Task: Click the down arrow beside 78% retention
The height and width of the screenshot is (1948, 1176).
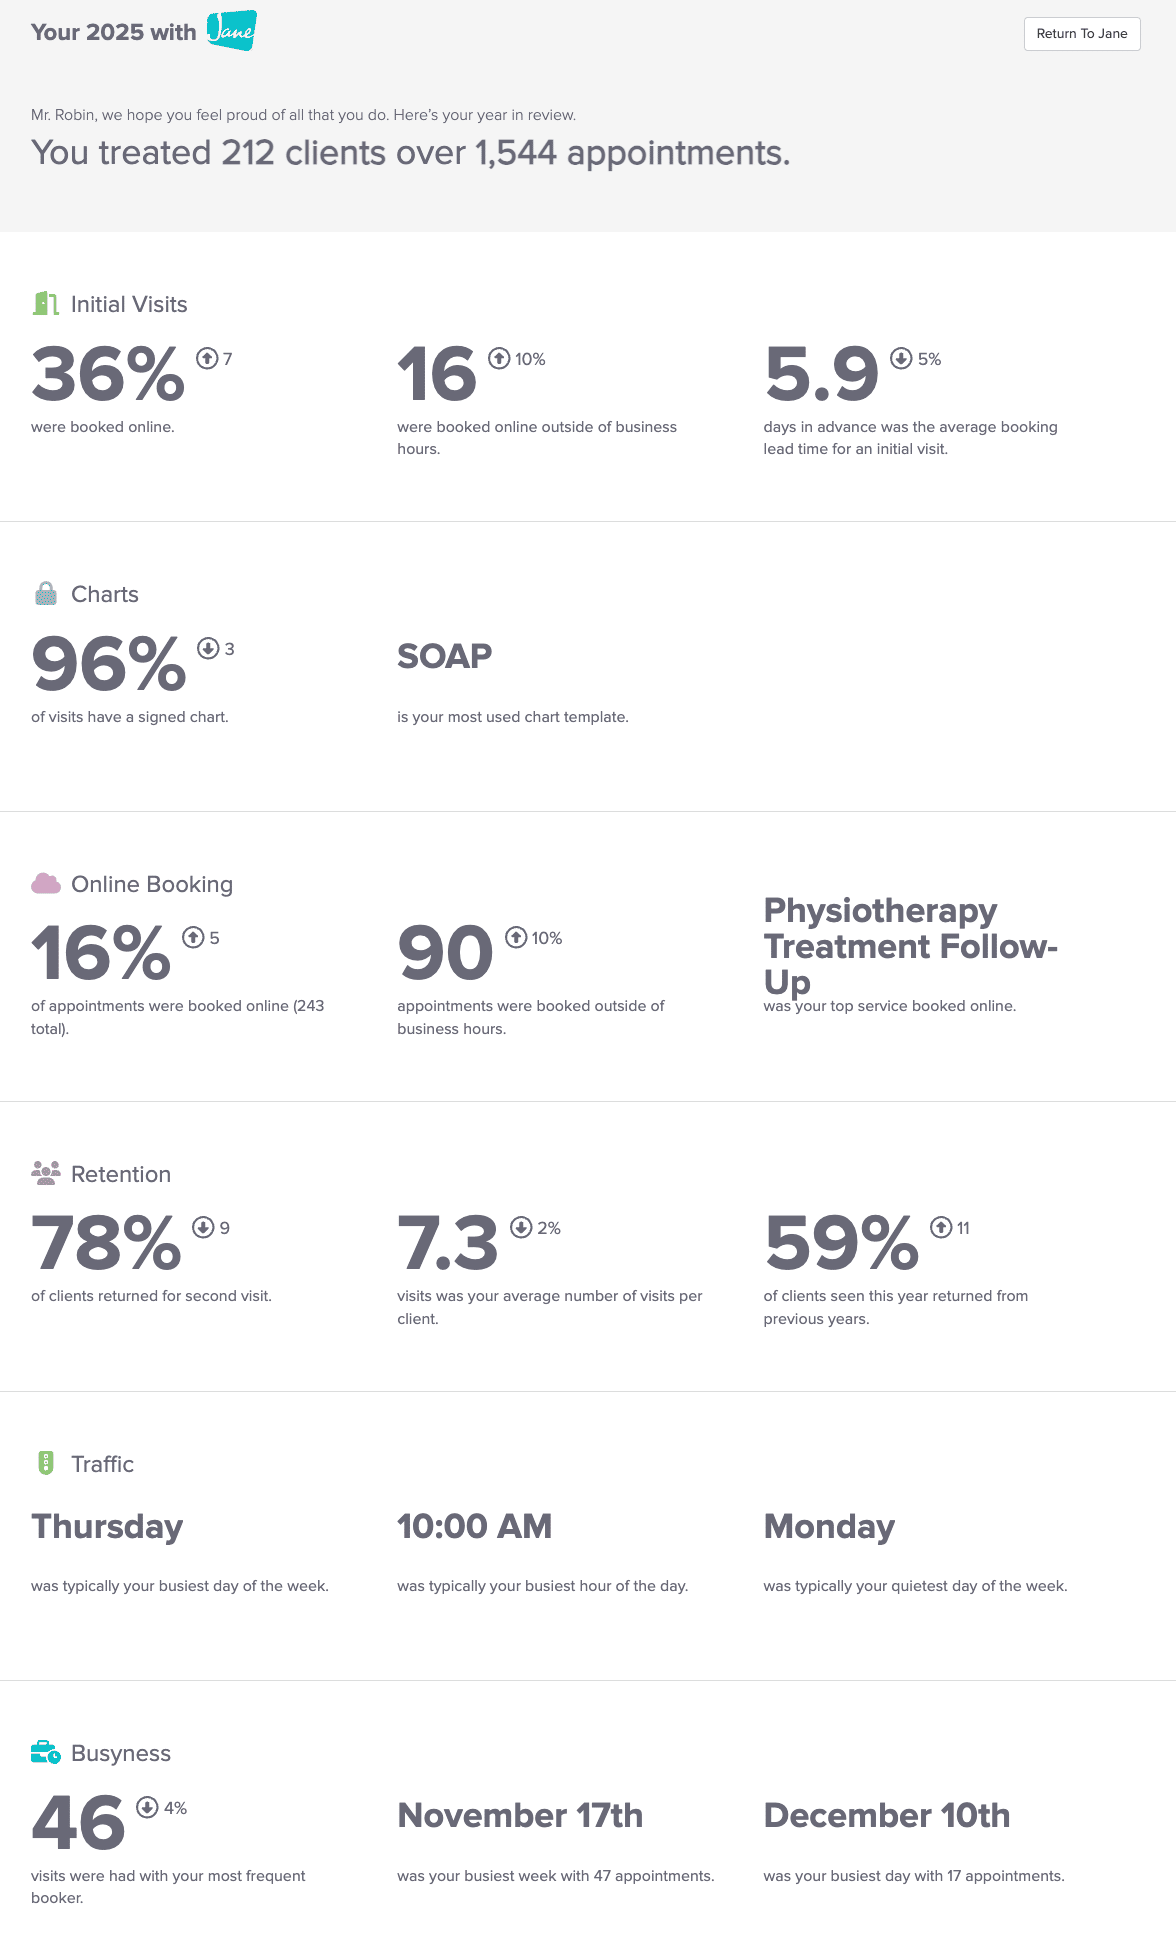Action: (204, 1227)
